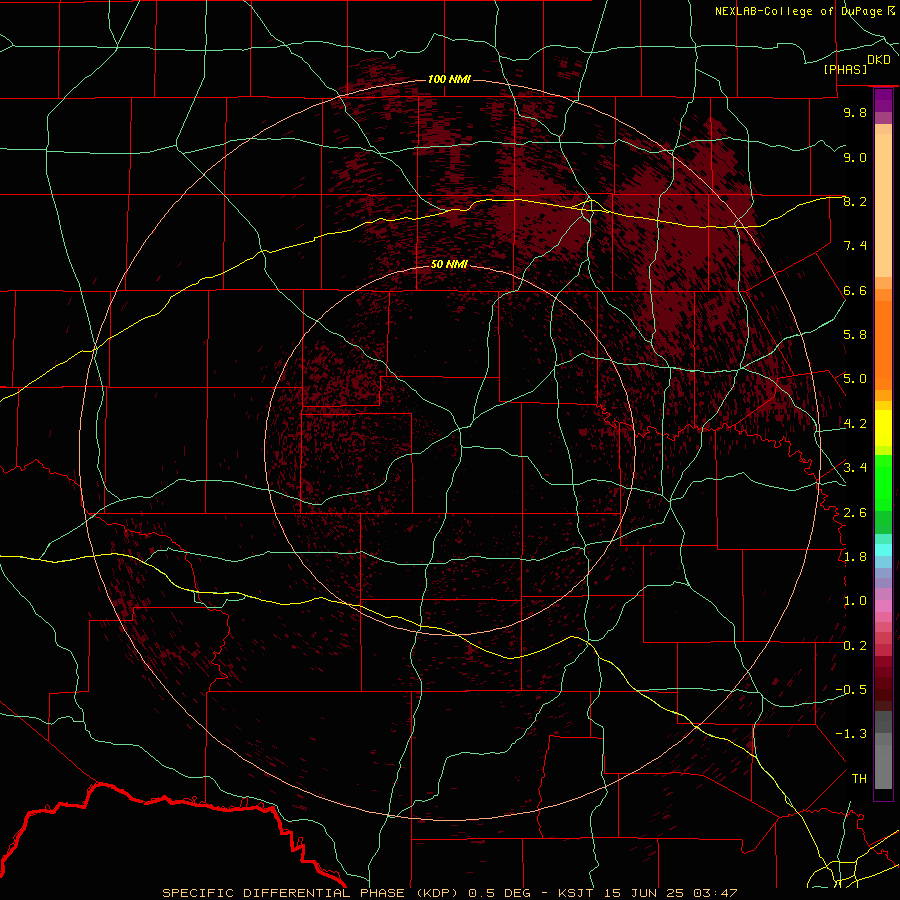Click the 8.2 color scale value

(x=855, y=201)
